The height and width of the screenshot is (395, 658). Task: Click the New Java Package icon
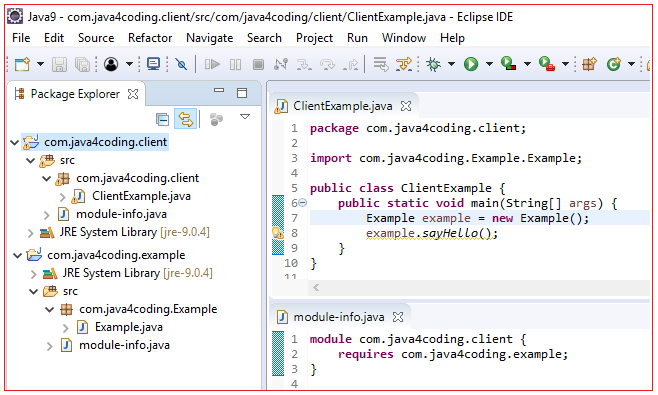pyautogui.click(x=589, y=64)
